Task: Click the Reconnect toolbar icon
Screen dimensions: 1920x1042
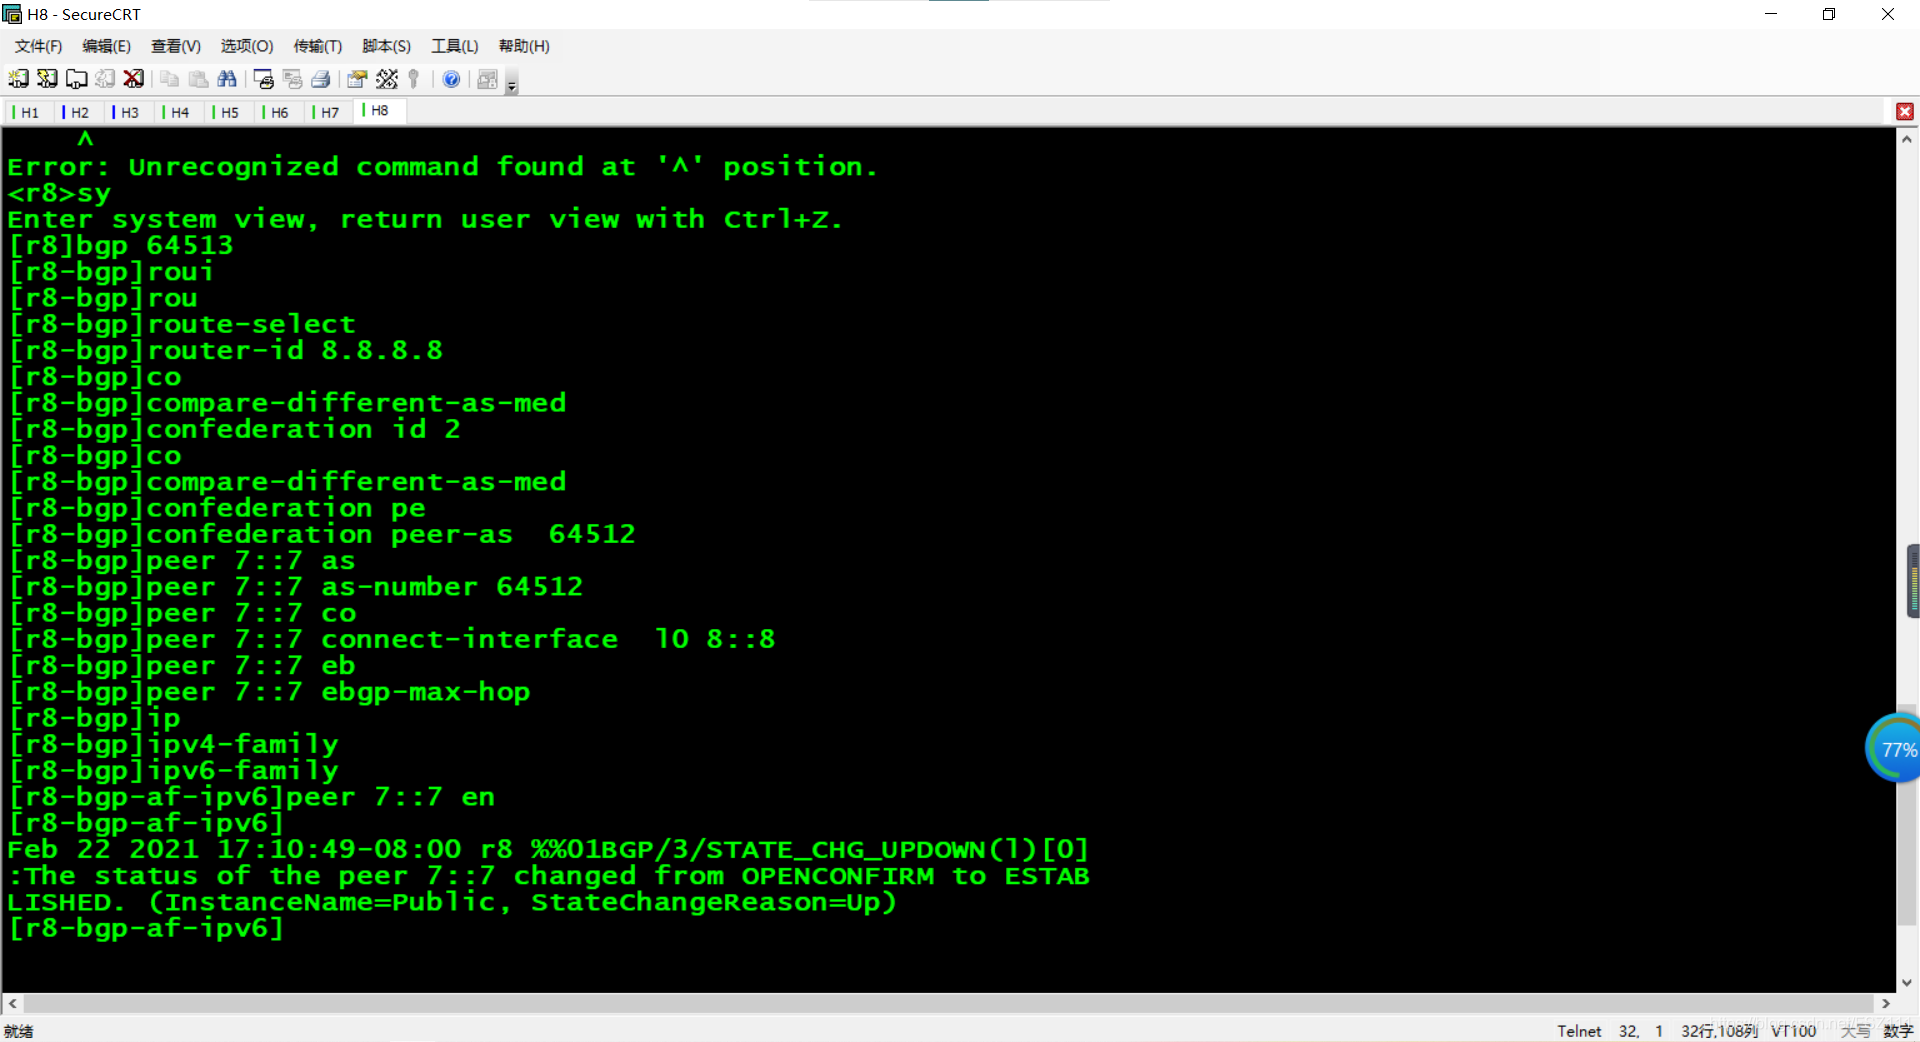Action: tap(105, 79)
